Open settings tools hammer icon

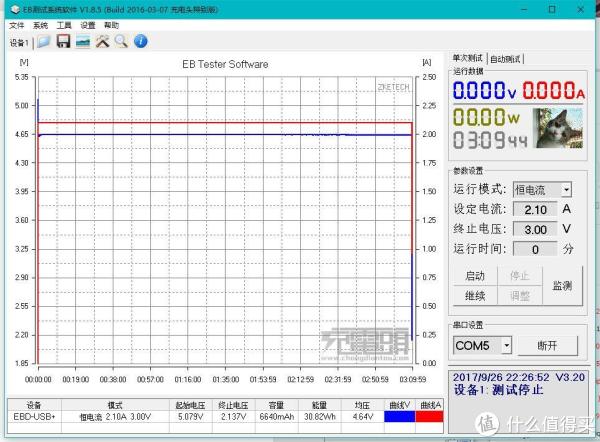pyautogui.click(x=103, y=41)
